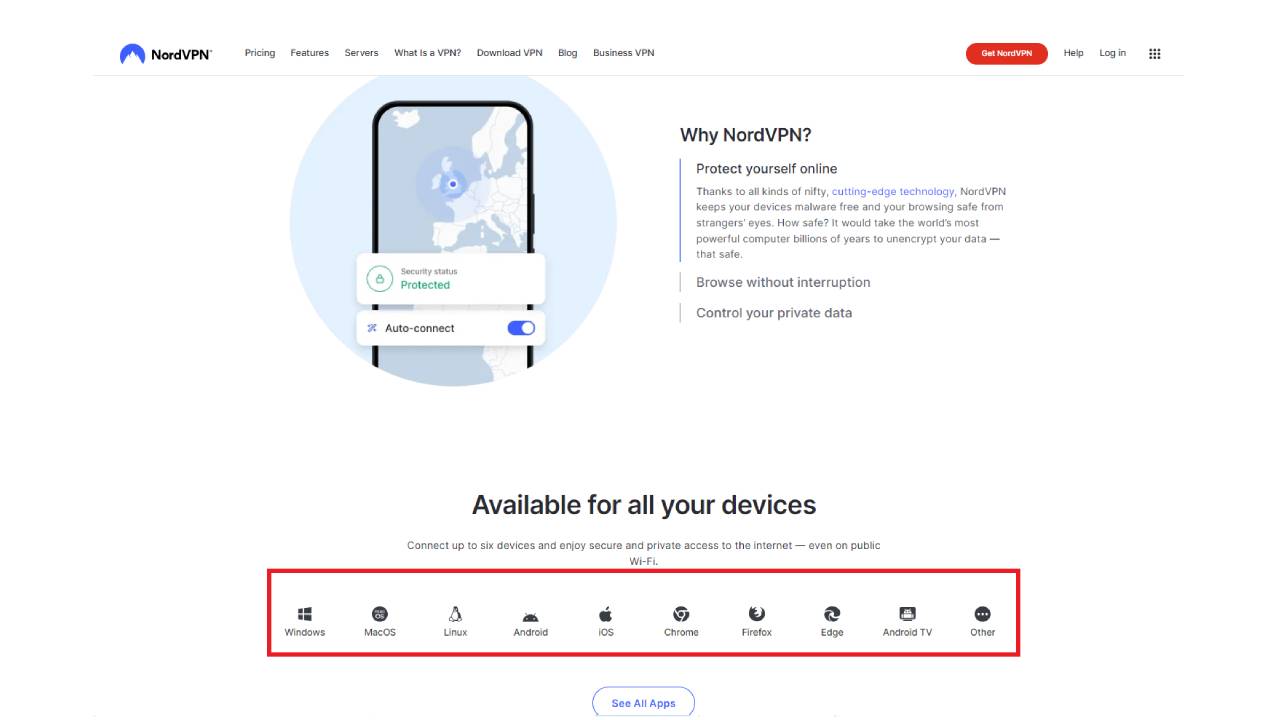Open the Servers menu item

click(361, 53)
